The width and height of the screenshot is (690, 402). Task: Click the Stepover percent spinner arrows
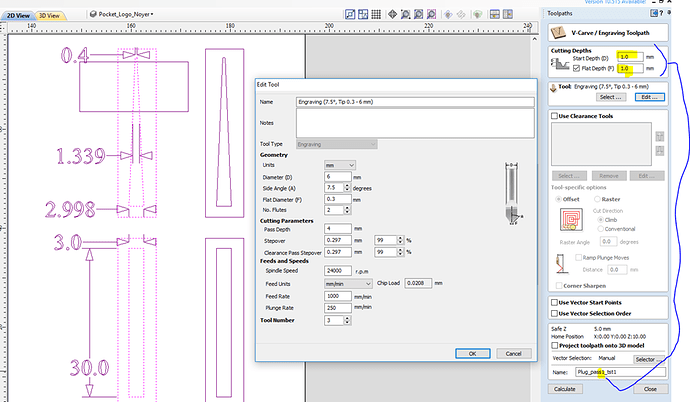click(400, 240)
